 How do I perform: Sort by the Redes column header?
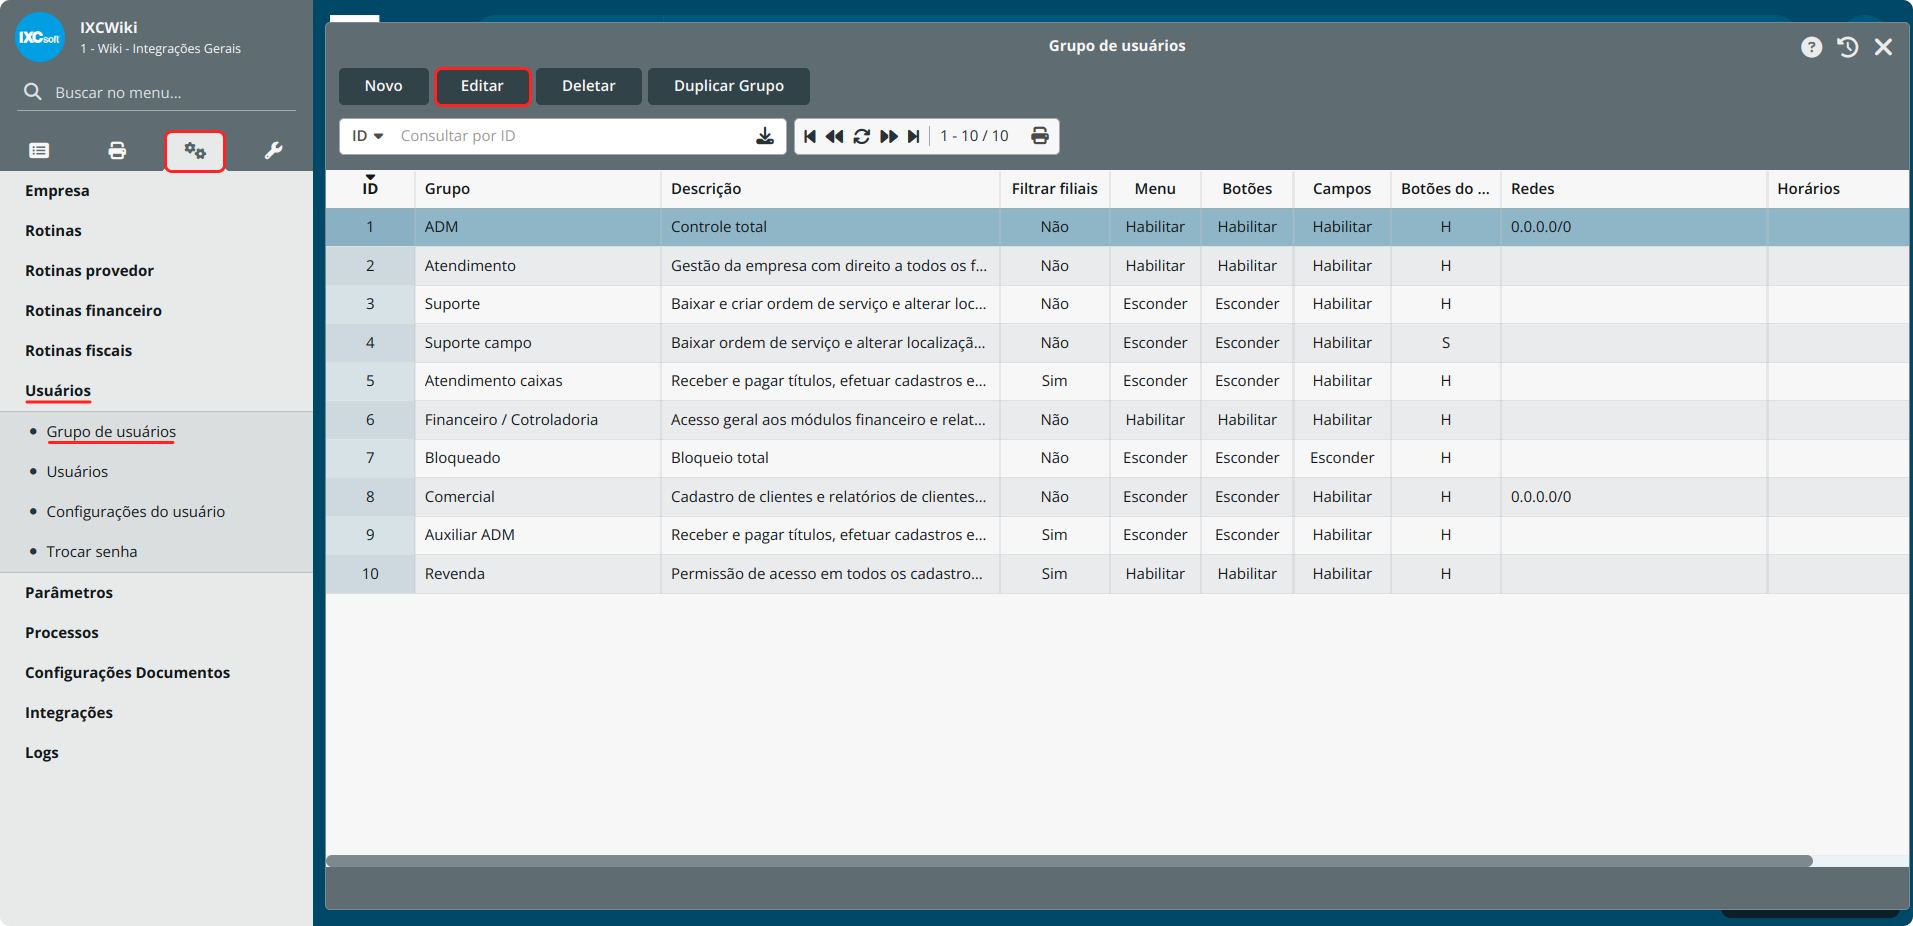[1633, 189]
